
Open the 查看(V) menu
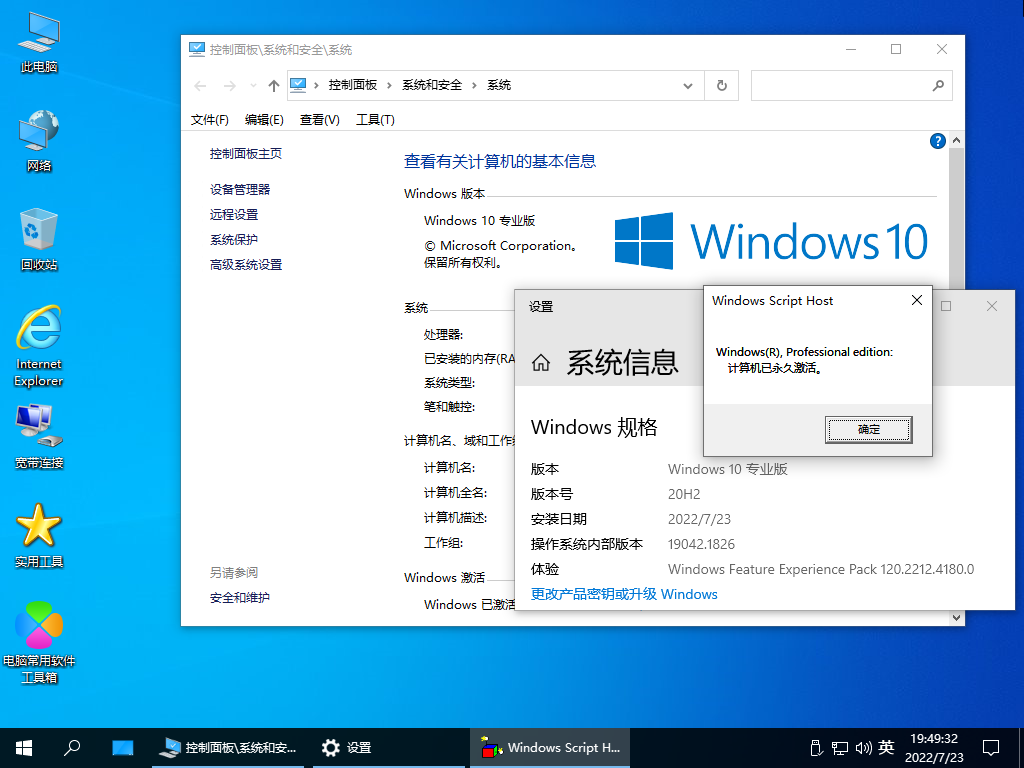[x=319, y=120]
